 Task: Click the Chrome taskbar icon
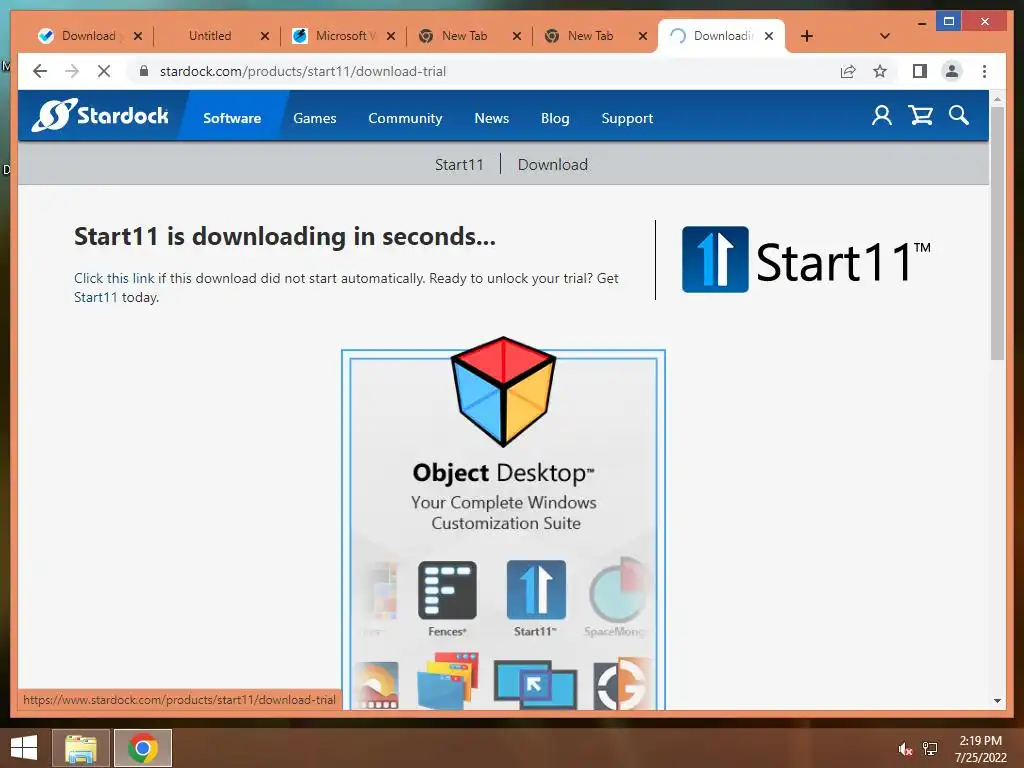(143, 748)
